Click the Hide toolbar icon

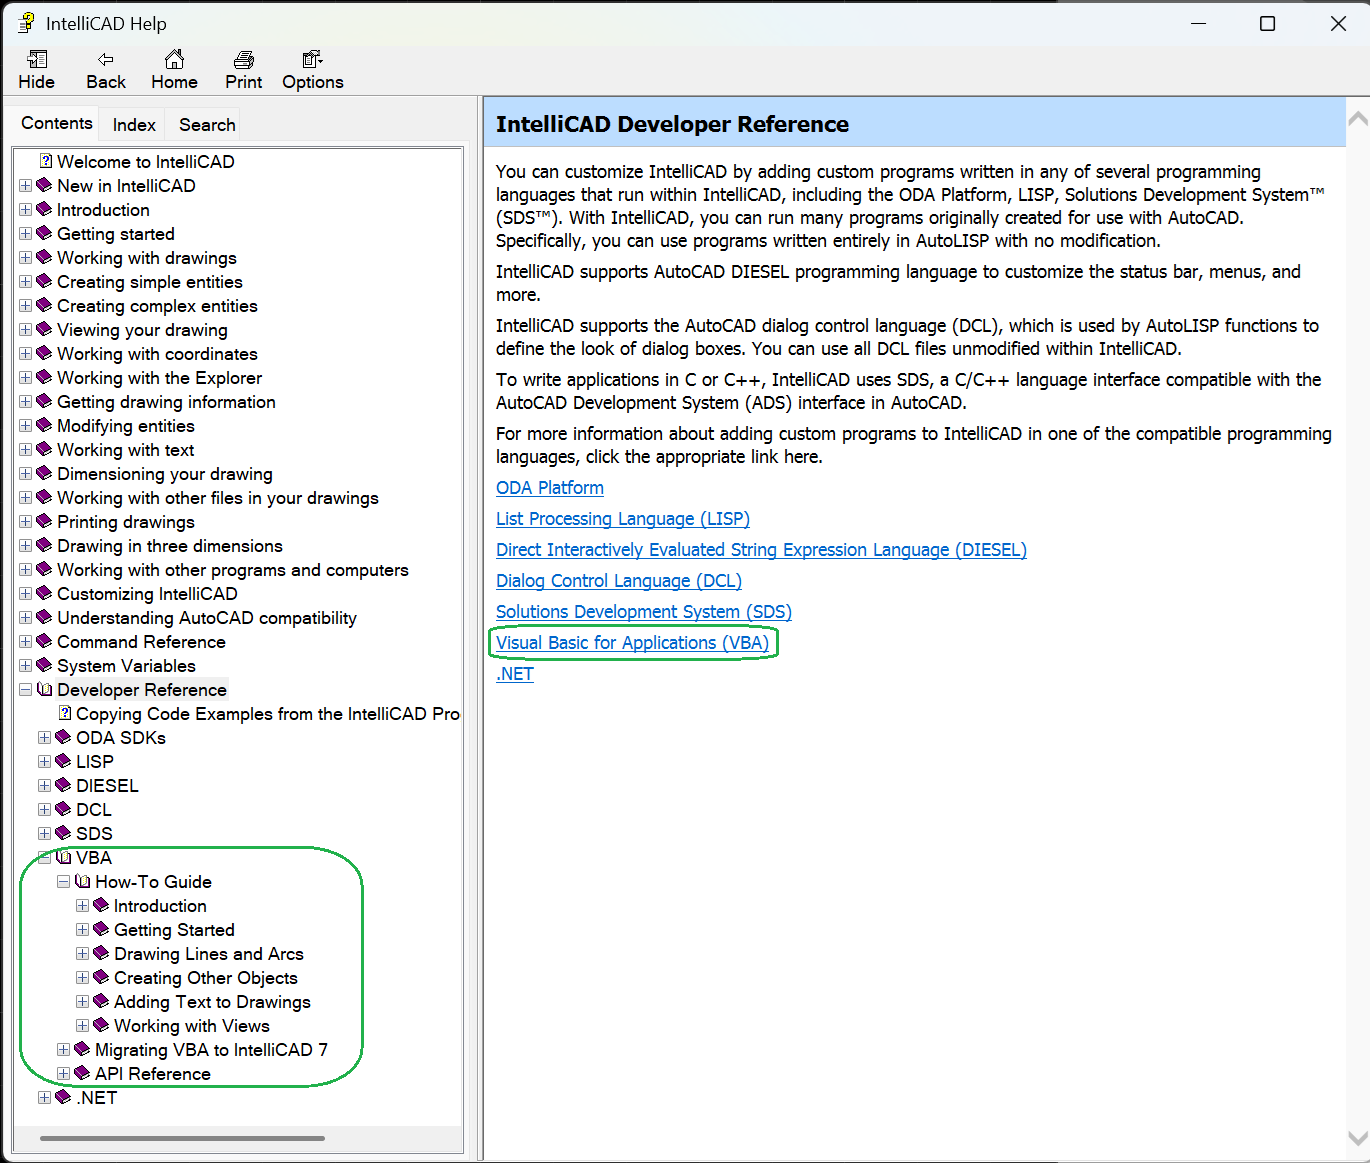37,59
